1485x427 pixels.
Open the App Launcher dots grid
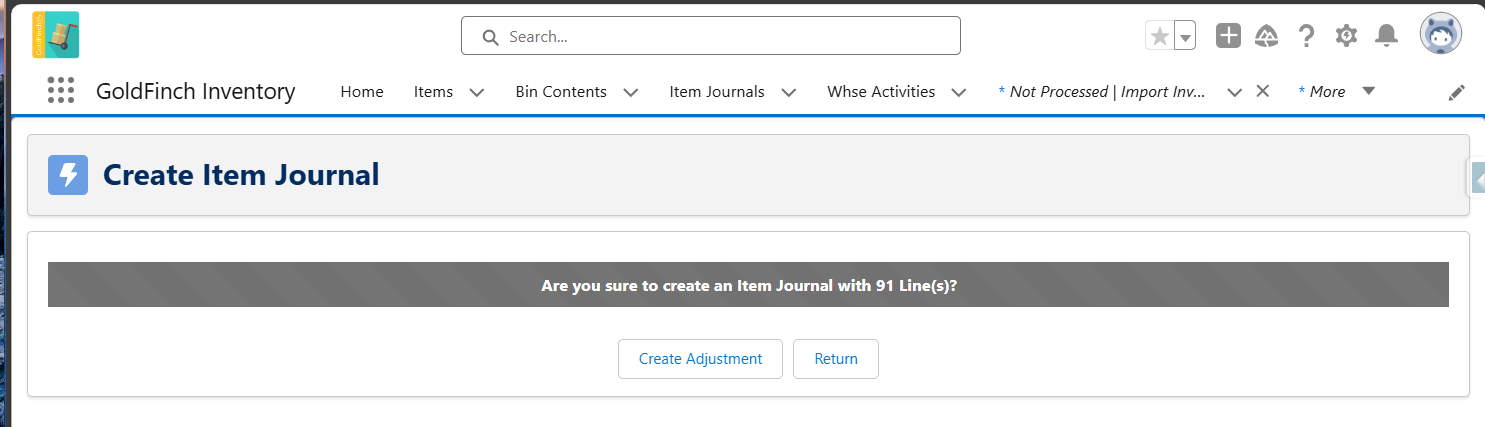pyautogui.click(x=61, y=91)
